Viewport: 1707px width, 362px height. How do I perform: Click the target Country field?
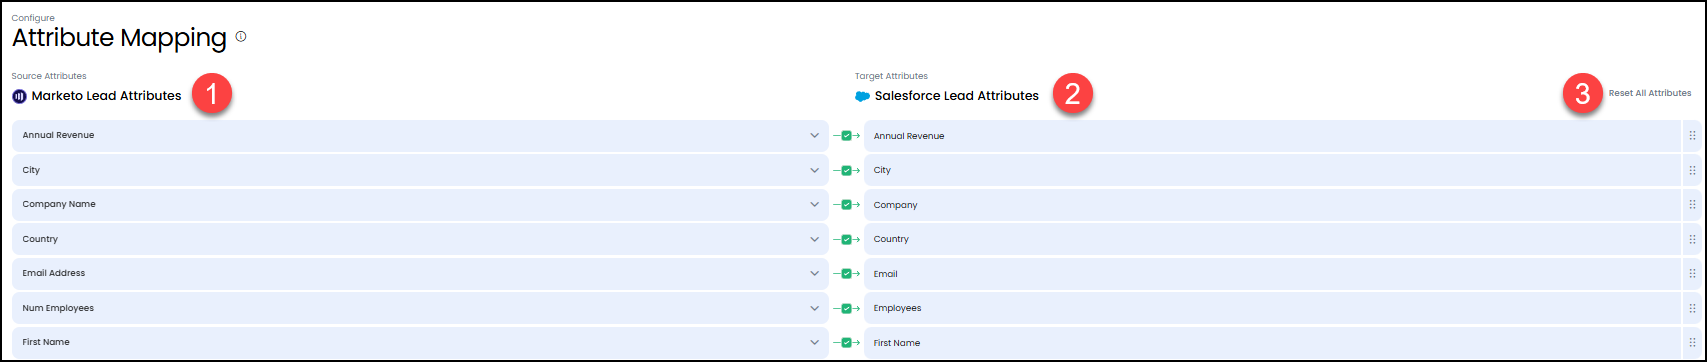point(1272,239)
